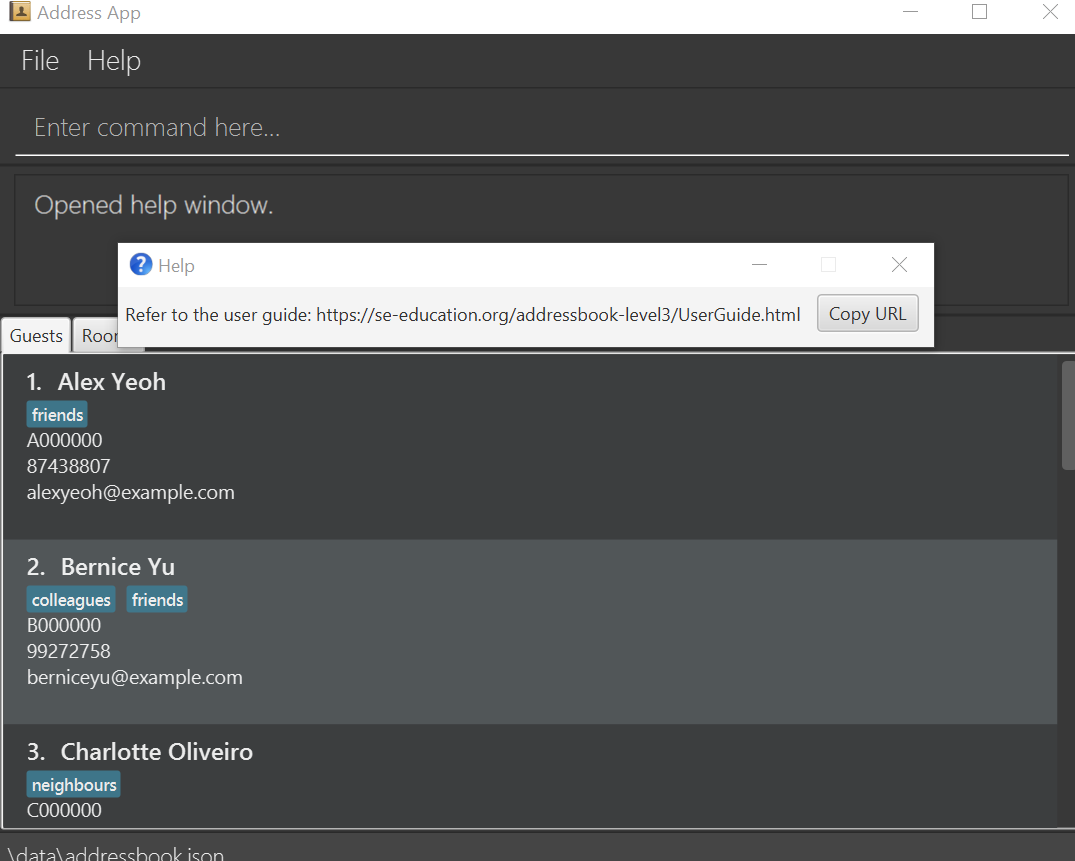Screen dimensions: 1075x861
Task: Click the addressbook.json status bar path
Action: (115, 853)
